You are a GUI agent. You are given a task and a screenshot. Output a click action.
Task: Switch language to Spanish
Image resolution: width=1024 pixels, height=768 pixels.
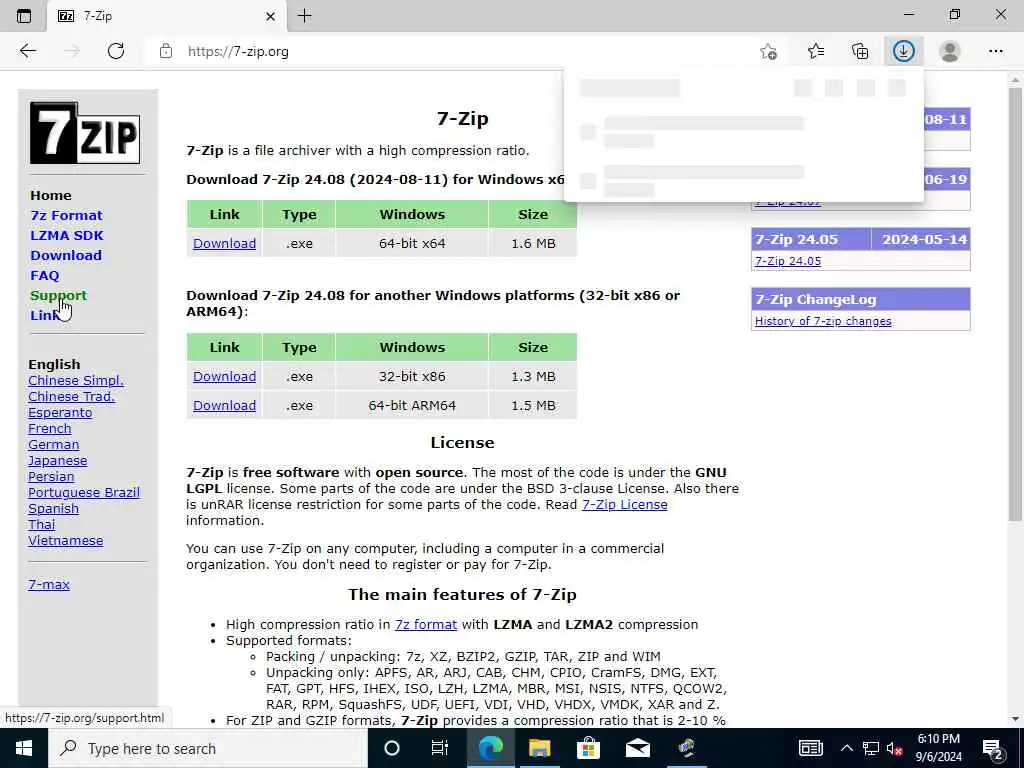[54, 509]
